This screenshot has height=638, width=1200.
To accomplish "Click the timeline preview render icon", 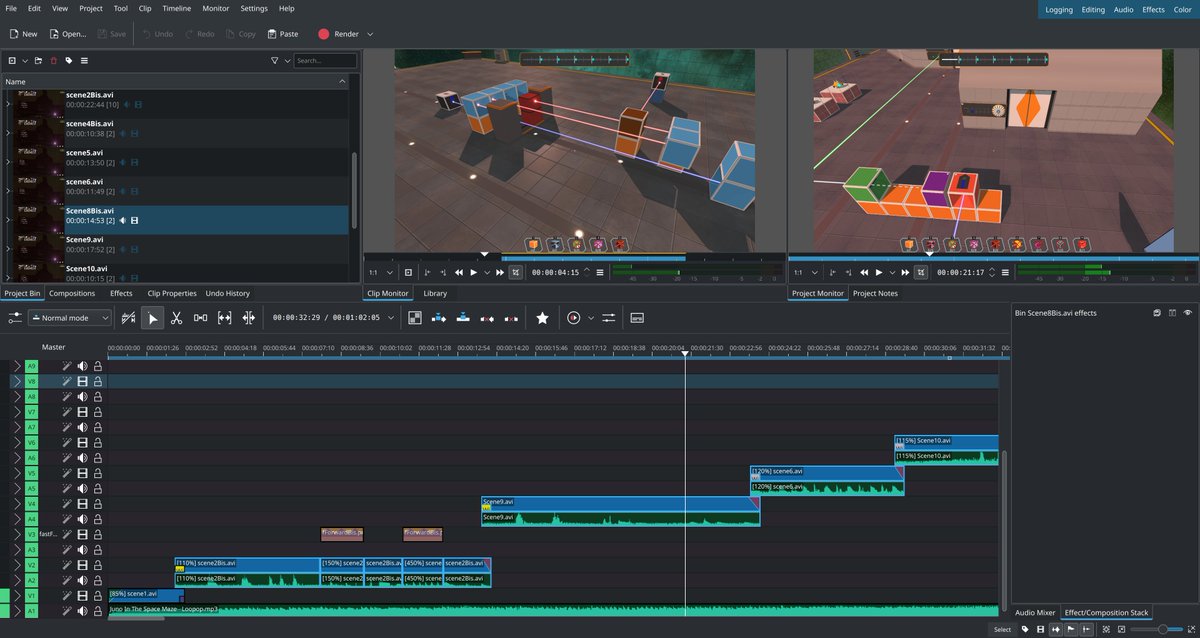I will click(574, 318).
